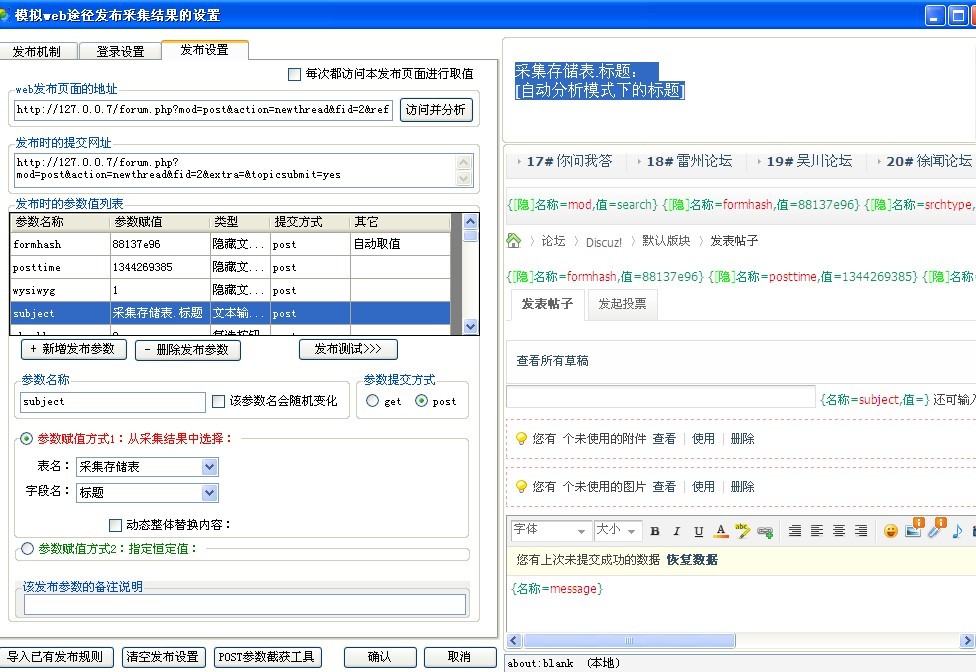Click the insert link chain icon
Image resolution: width=976 pixels, height=672 pixels.
765,531
